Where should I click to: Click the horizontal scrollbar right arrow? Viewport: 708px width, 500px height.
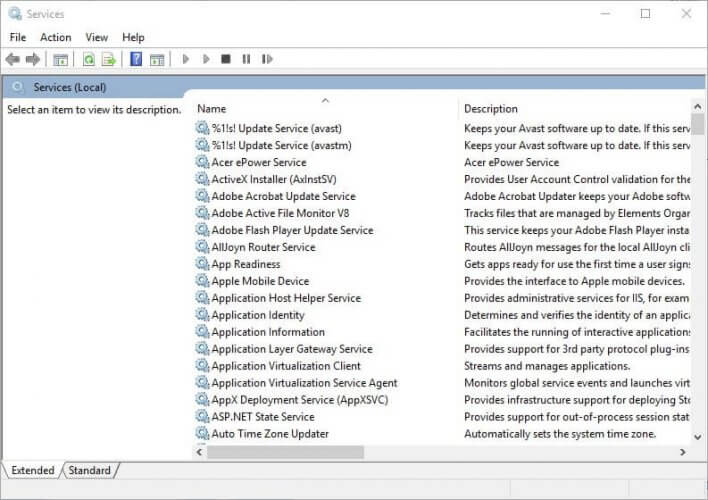tap(683, 452)
